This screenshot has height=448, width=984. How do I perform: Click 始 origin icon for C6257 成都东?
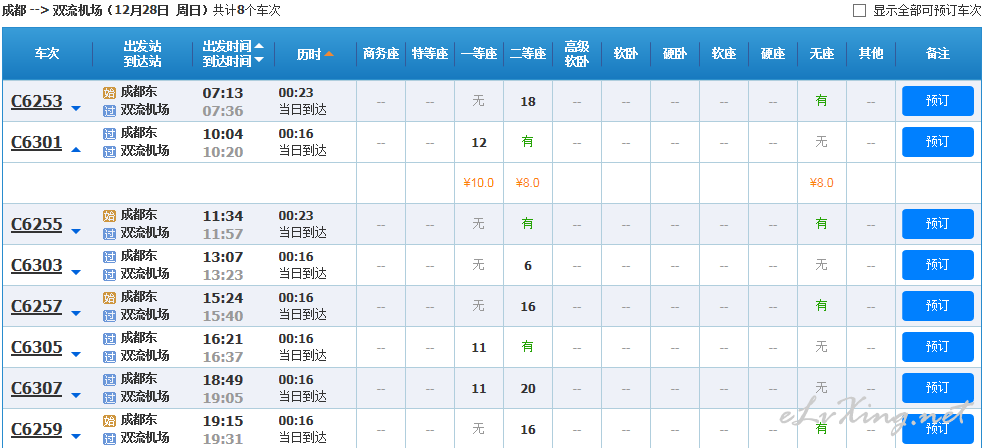tap(109, 297)
